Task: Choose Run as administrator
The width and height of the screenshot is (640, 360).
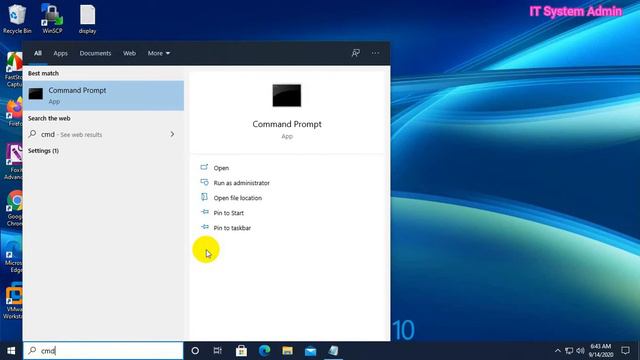Action: coord(242,183)
